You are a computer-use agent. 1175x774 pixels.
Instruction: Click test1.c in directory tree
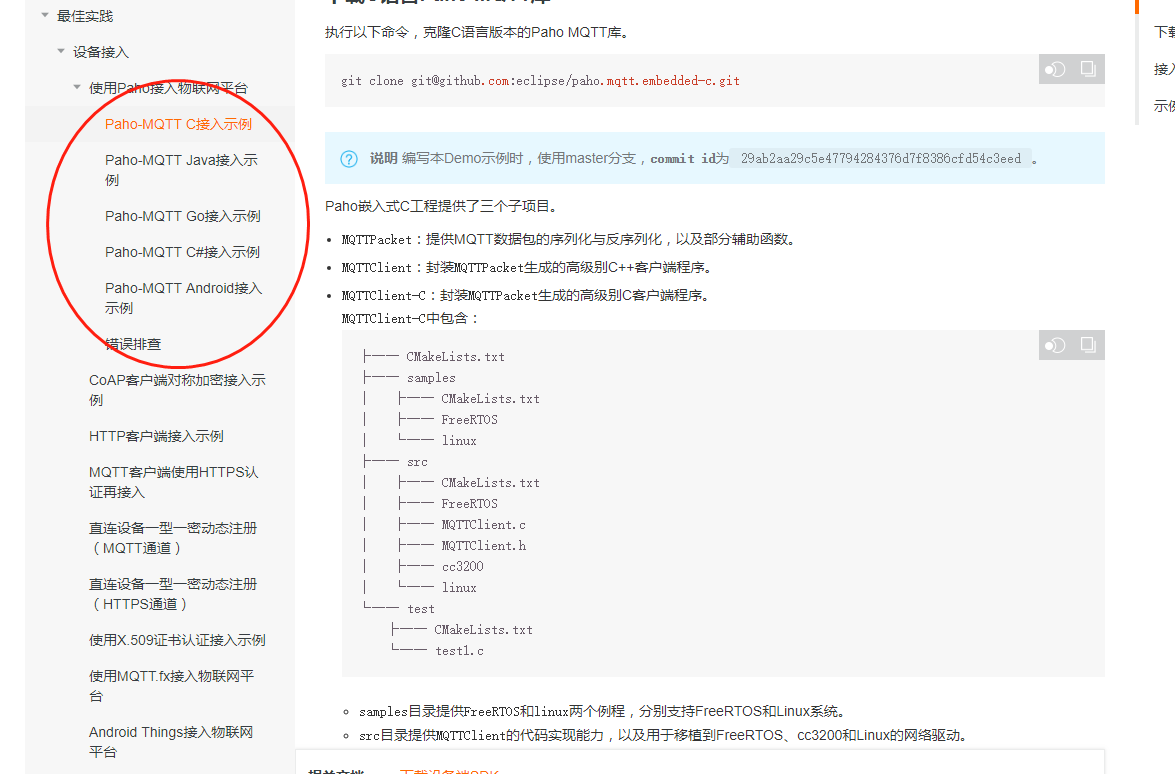(459, 651)
